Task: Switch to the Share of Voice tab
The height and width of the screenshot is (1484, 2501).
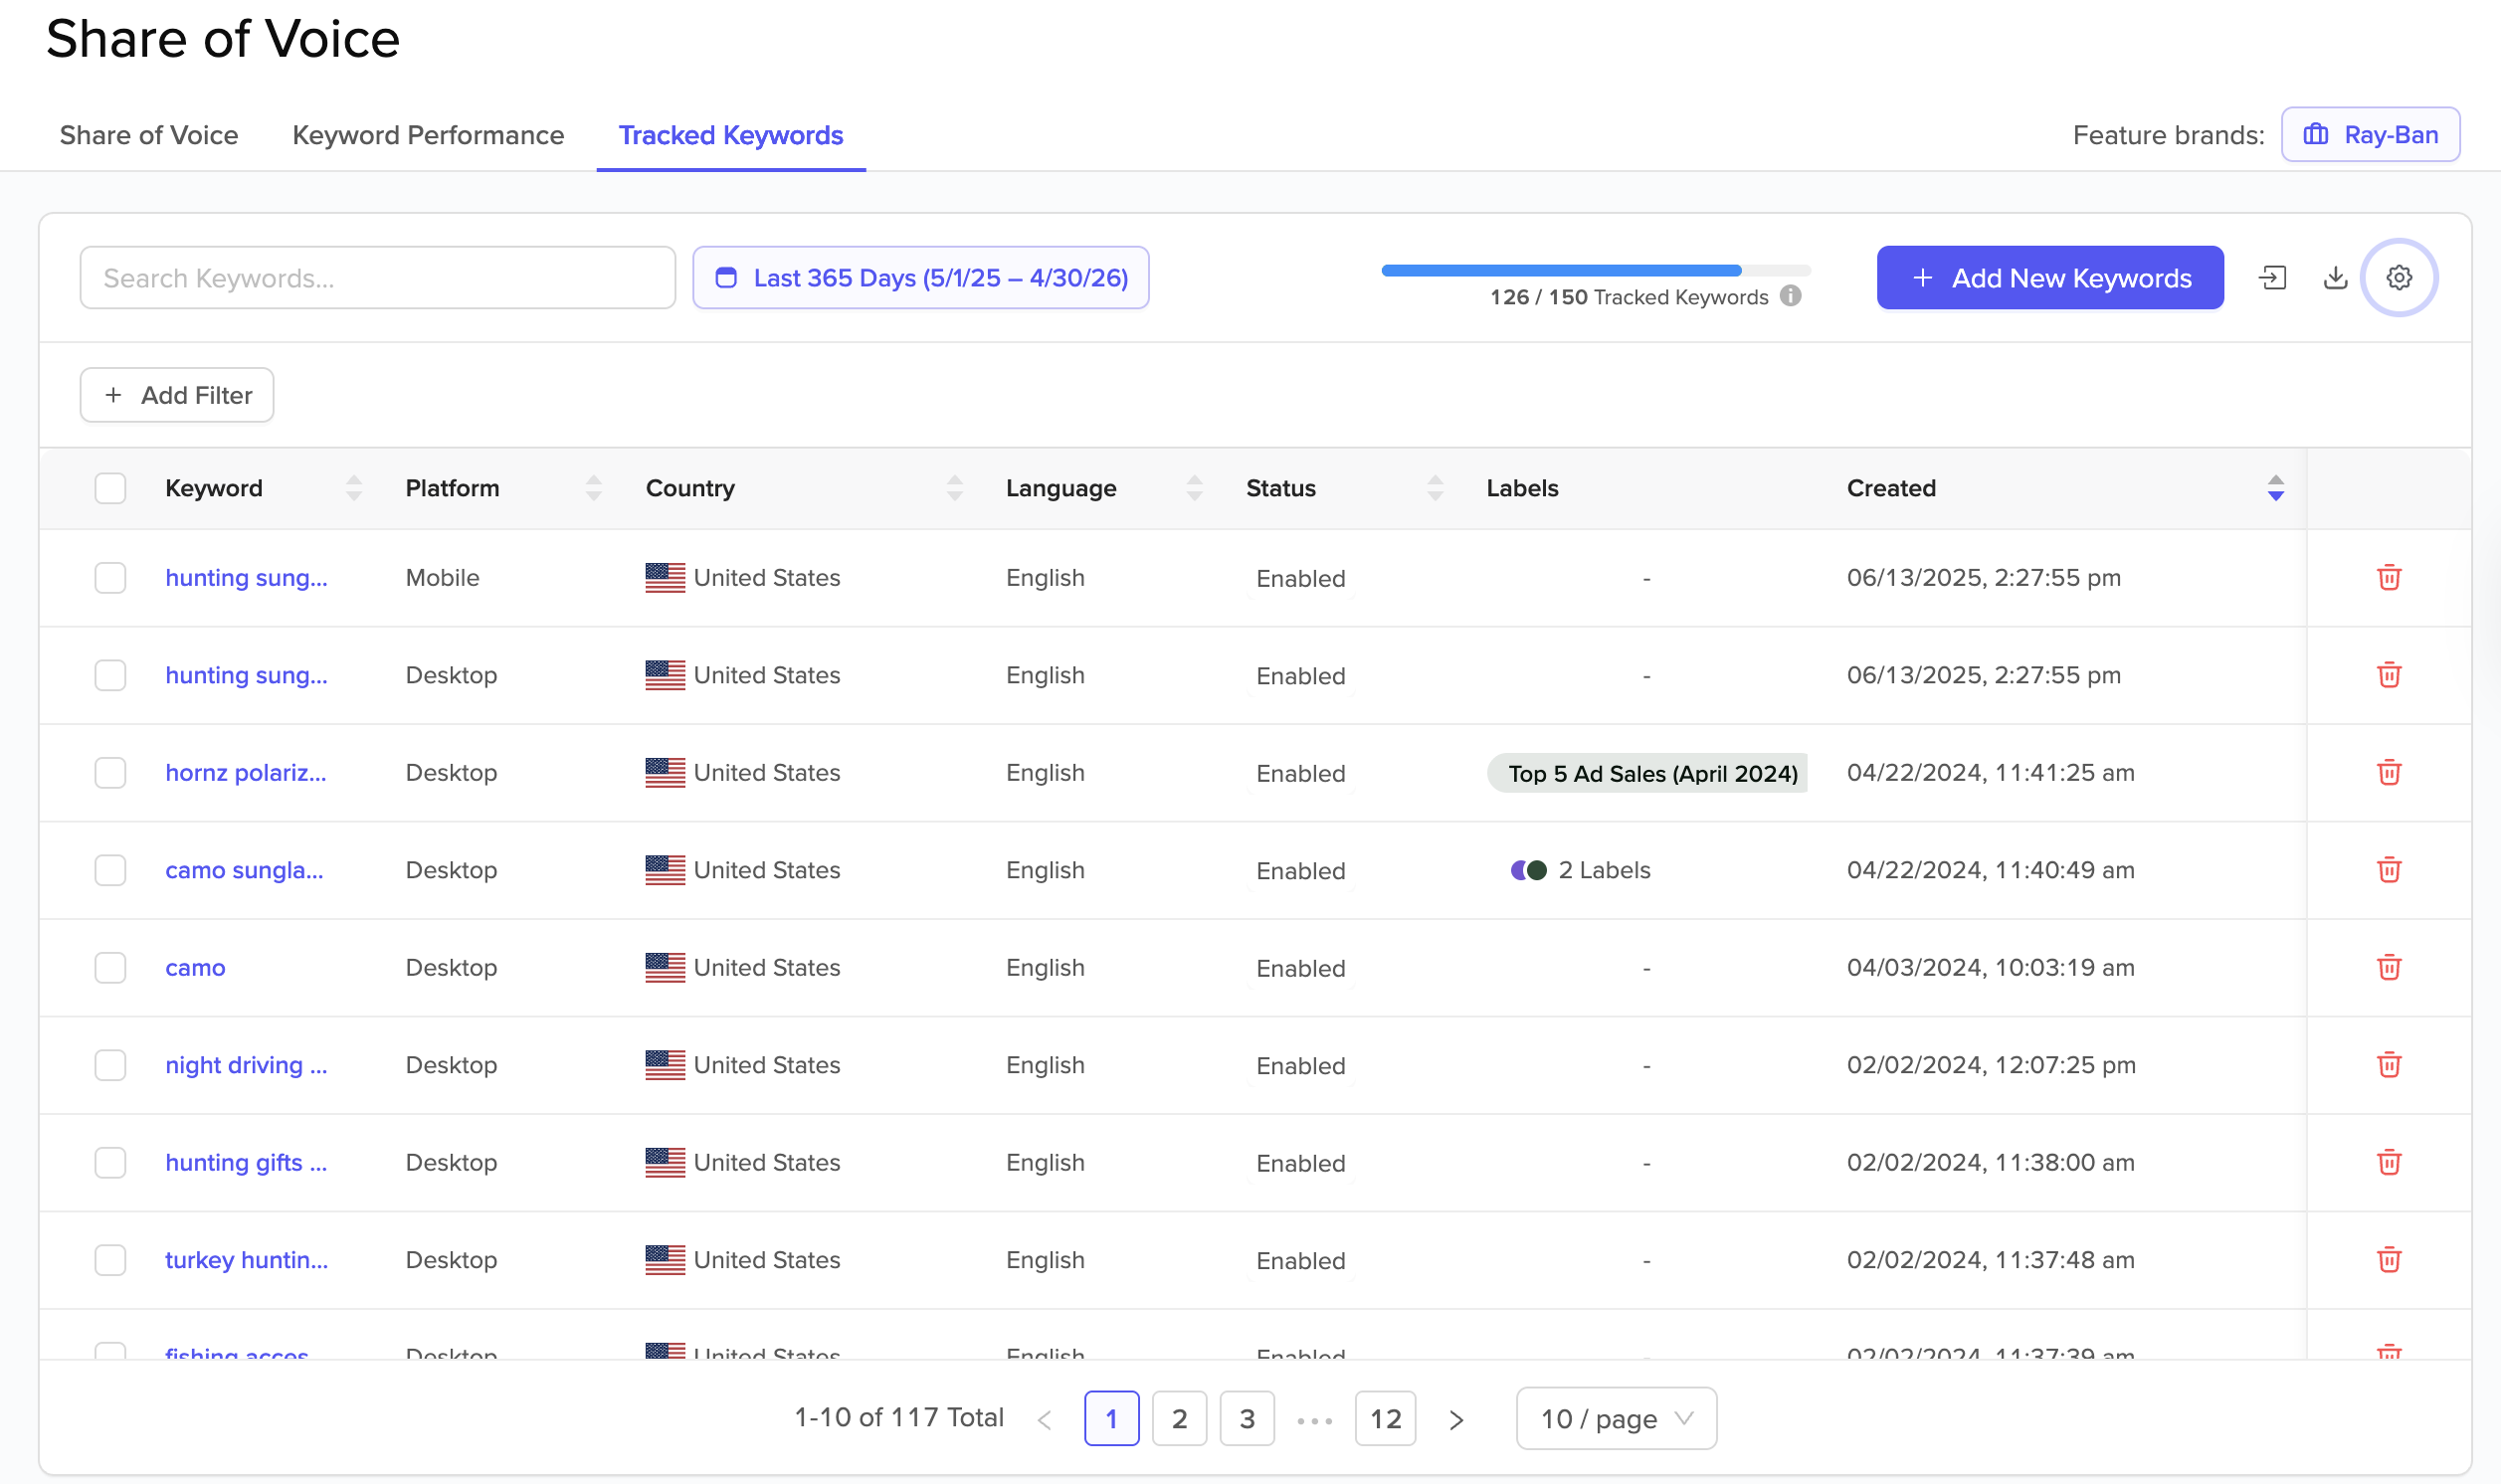Action: 149,135
